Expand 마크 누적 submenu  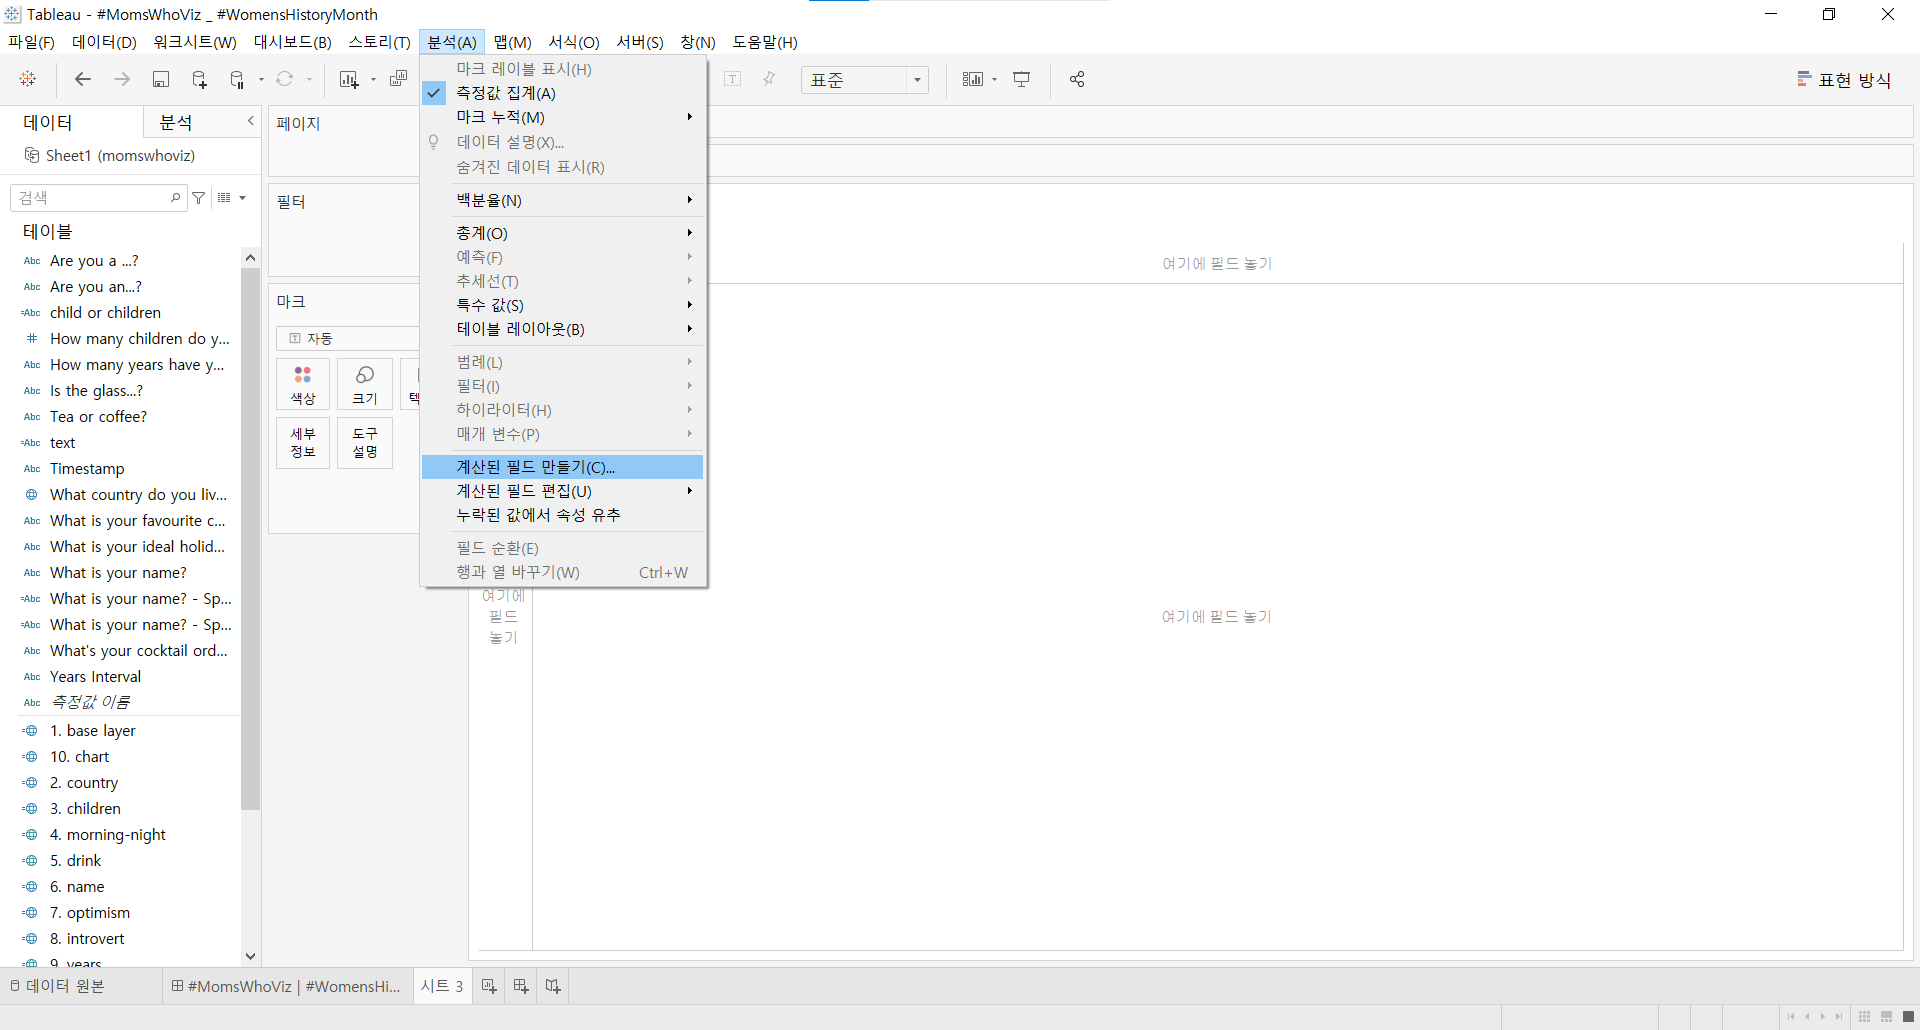pyautogui.click(x=563, y=117)
